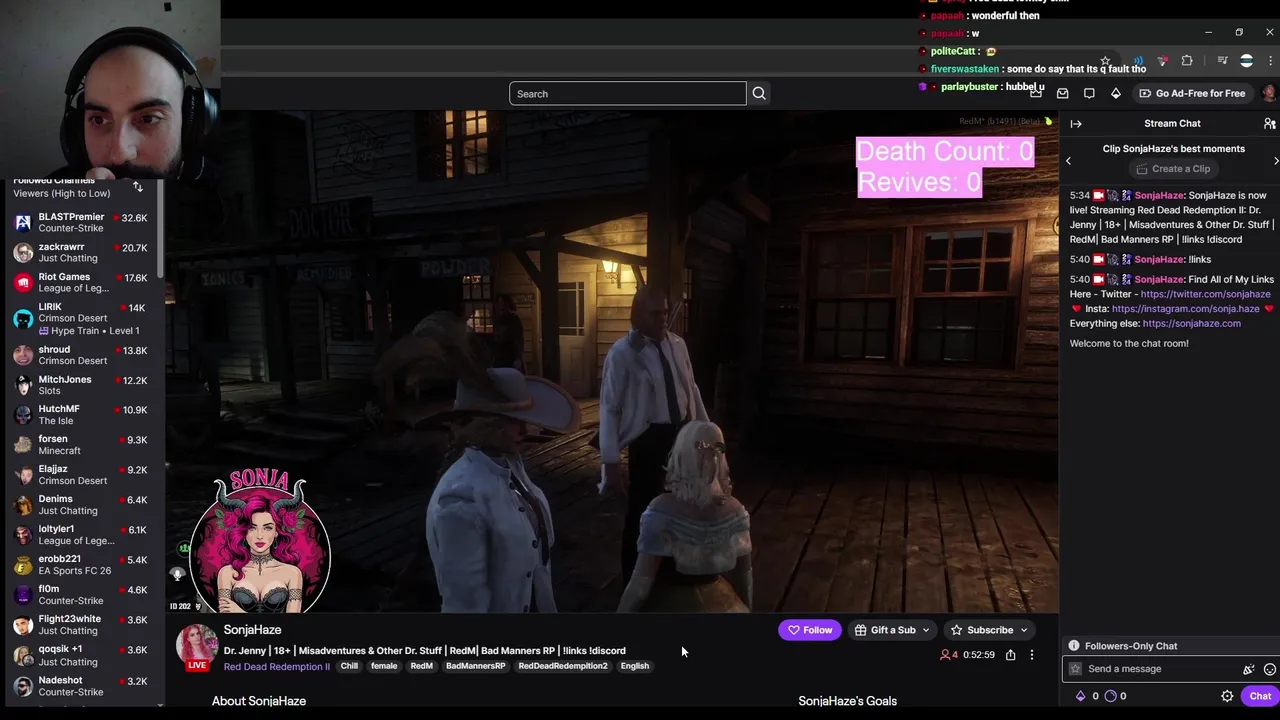
Task: Show the previous chat highlight card
Action: coord(1068,161)
